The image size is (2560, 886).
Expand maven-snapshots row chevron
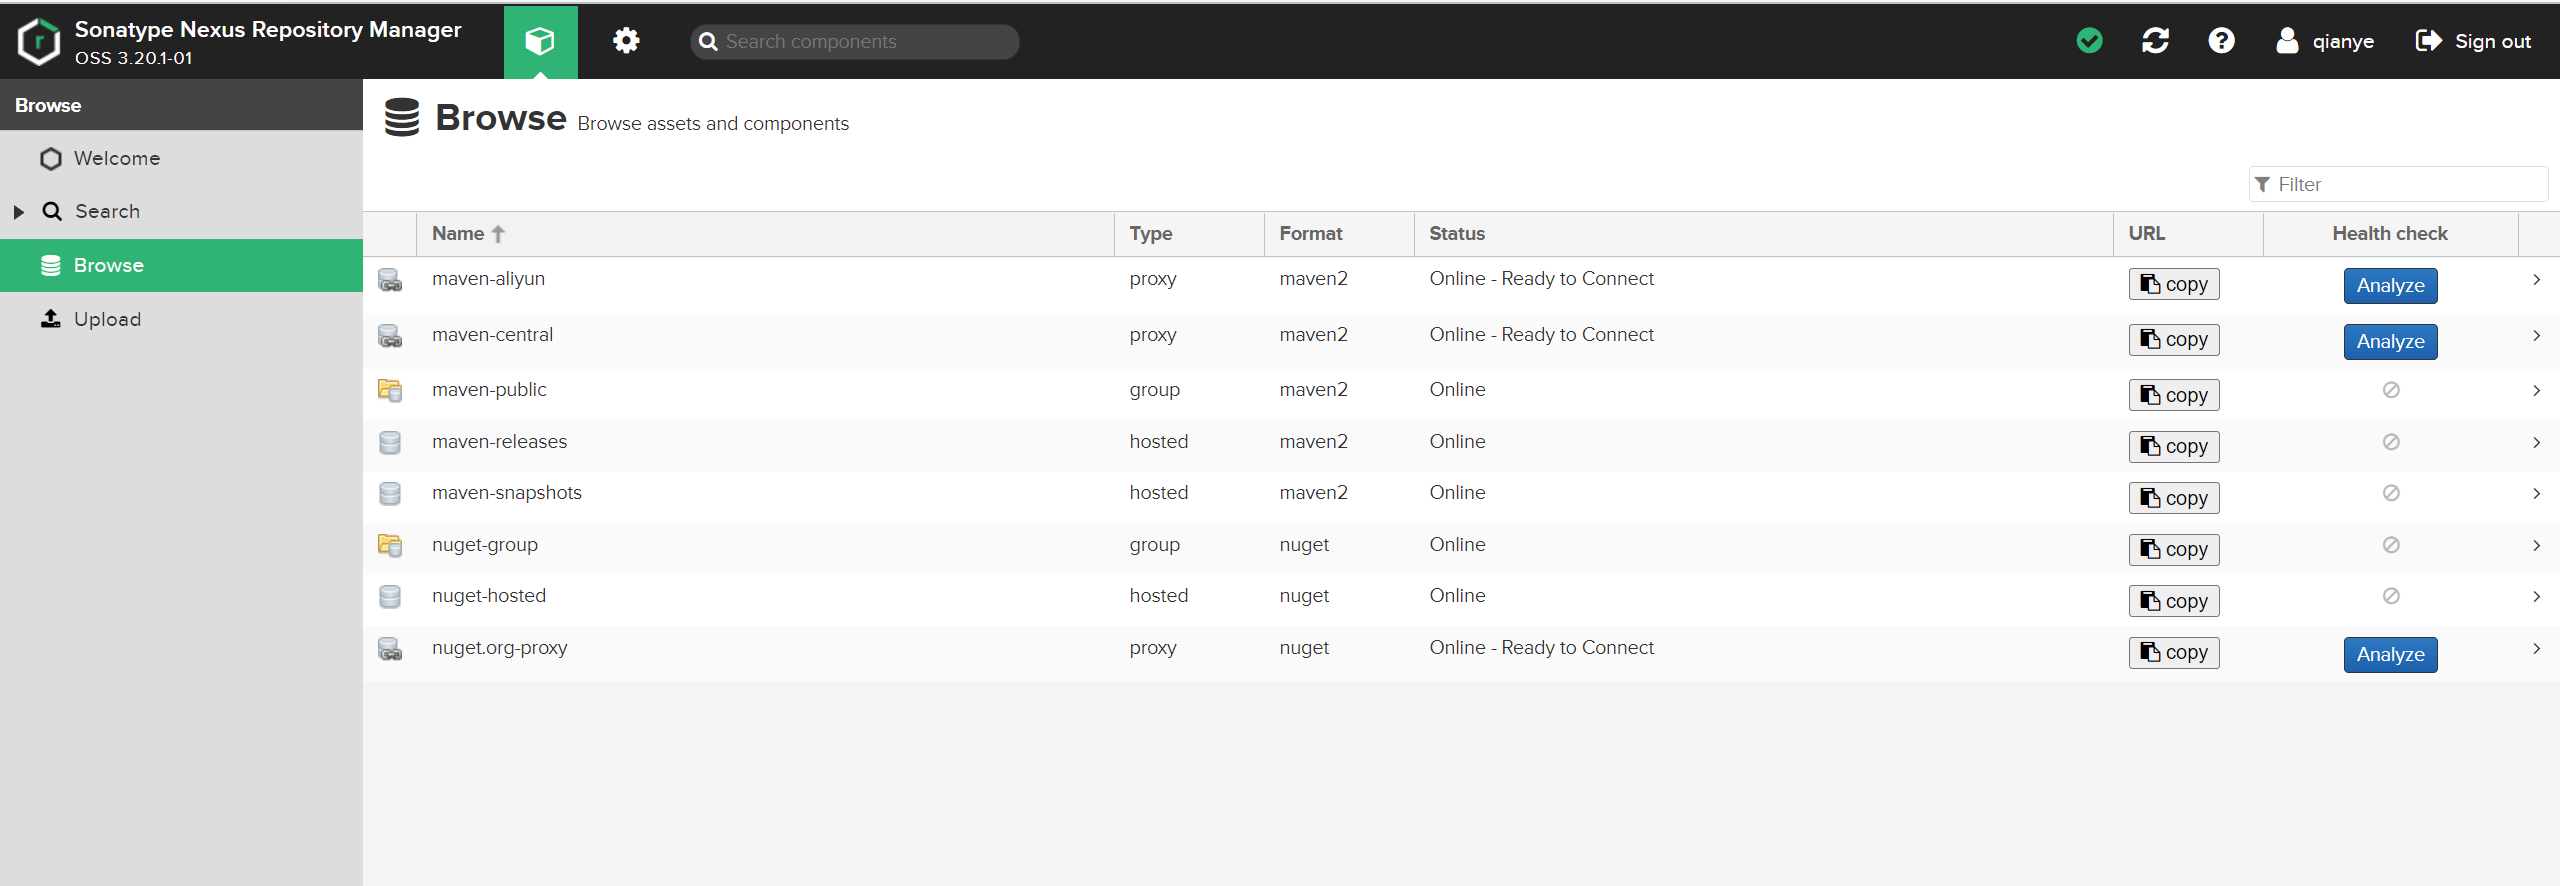coord(2537,494)
